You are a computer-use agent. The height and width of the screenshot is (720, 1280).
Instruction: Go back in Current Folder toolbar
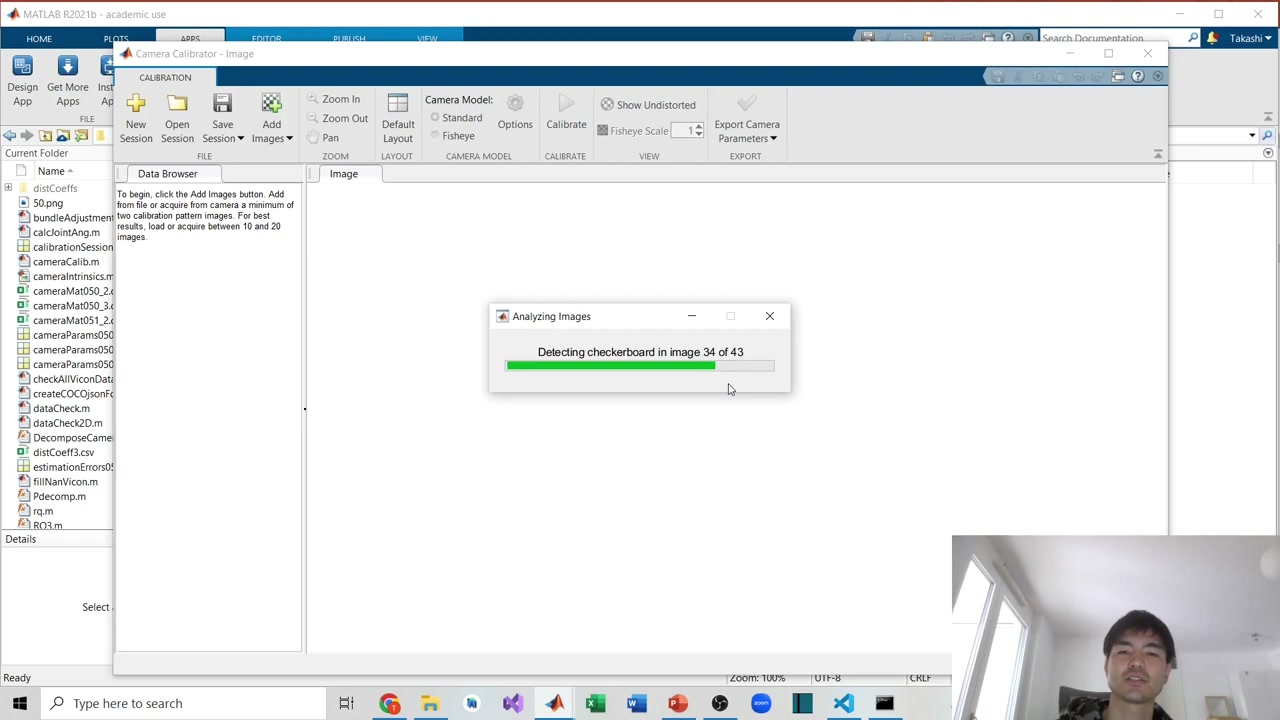point(9,135)
